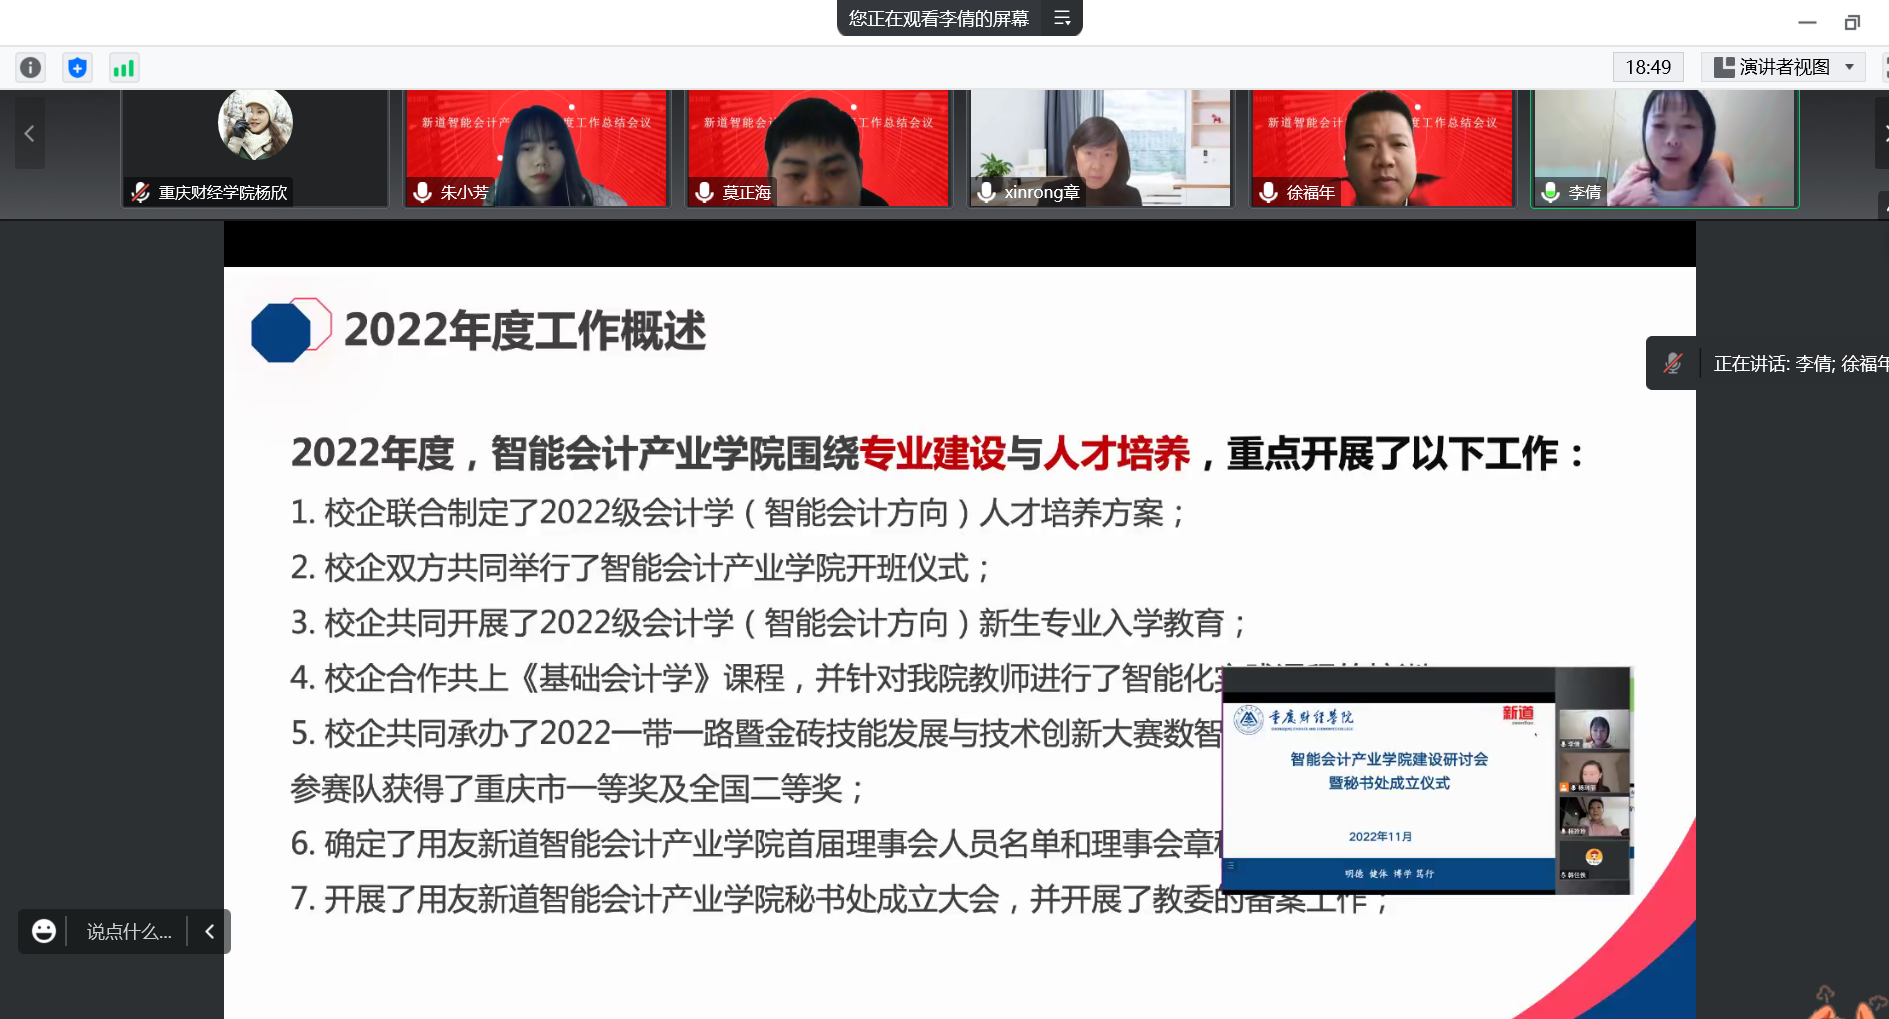Click the meeting info icon

pyautogui.click(x=31, y=67)
